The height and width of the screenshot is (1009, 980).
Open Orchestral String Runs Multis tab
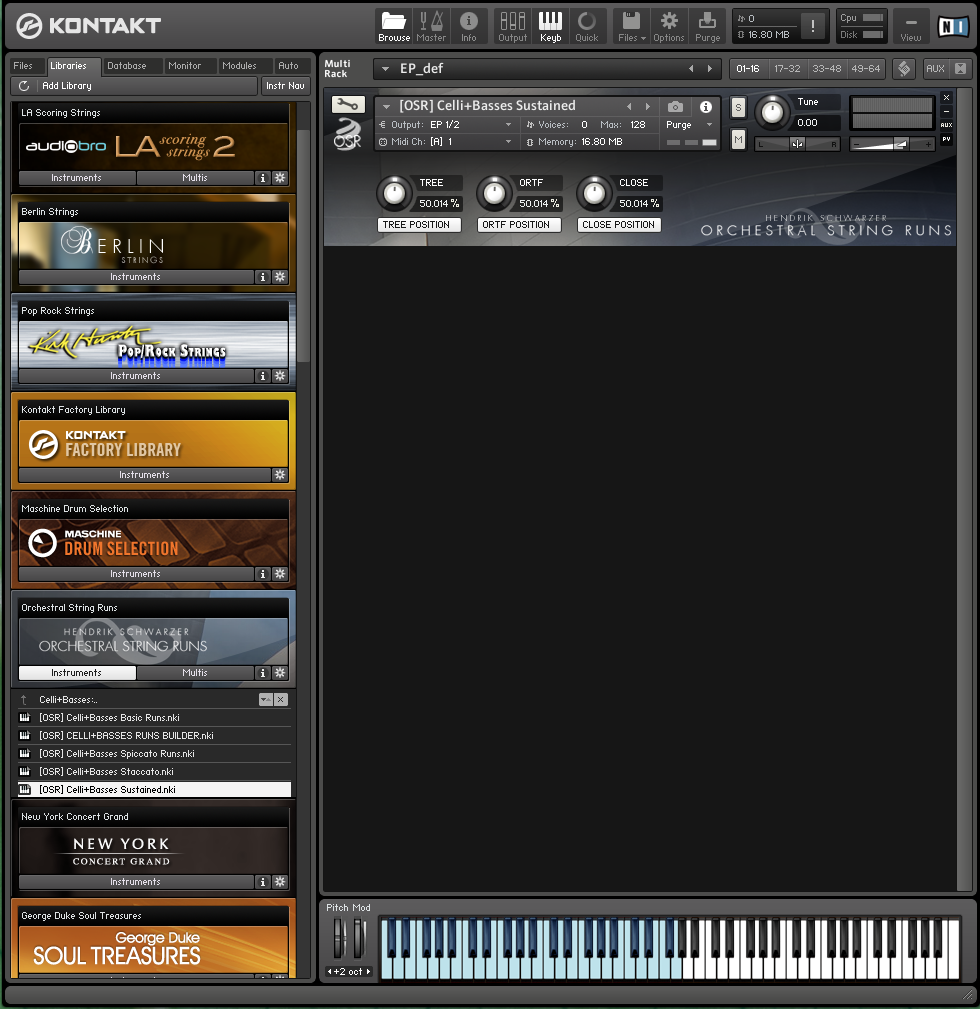click(x=194, y=673)
